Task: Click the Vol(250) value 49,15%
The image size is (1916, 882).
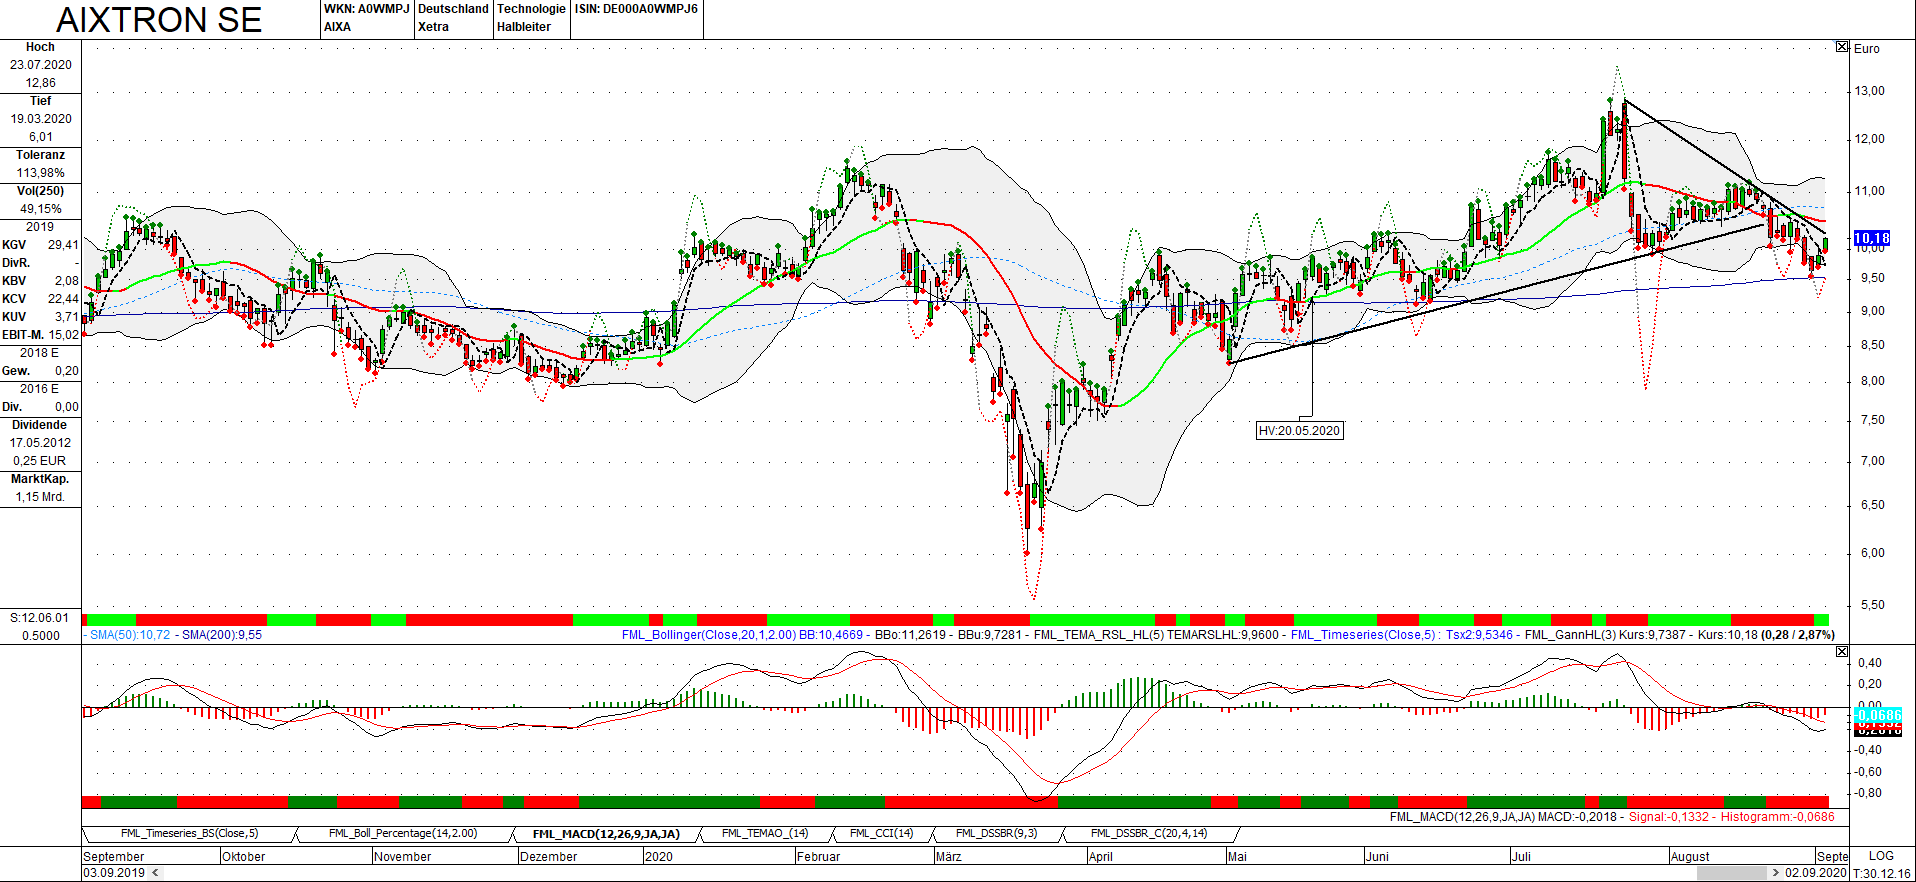Action: [x=41, y=209]
